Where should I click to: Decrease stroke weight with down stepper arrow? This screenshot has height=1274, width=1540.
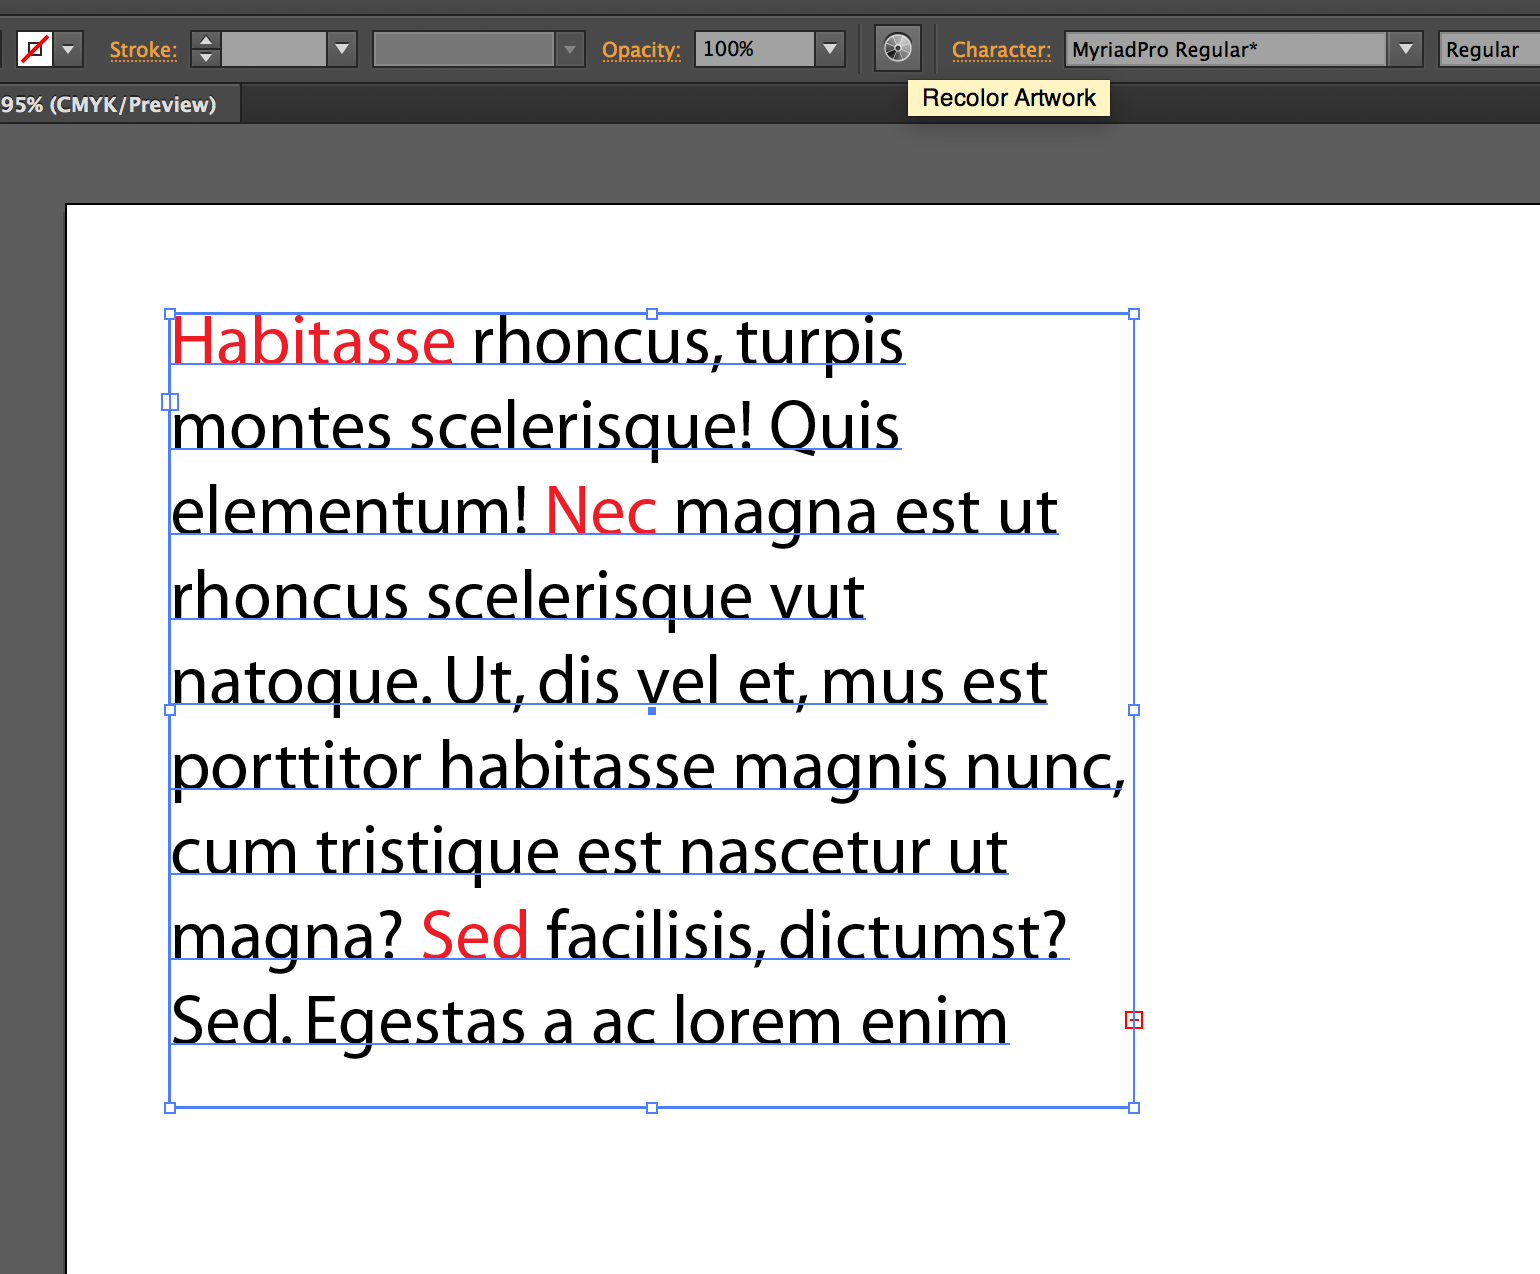205,58
